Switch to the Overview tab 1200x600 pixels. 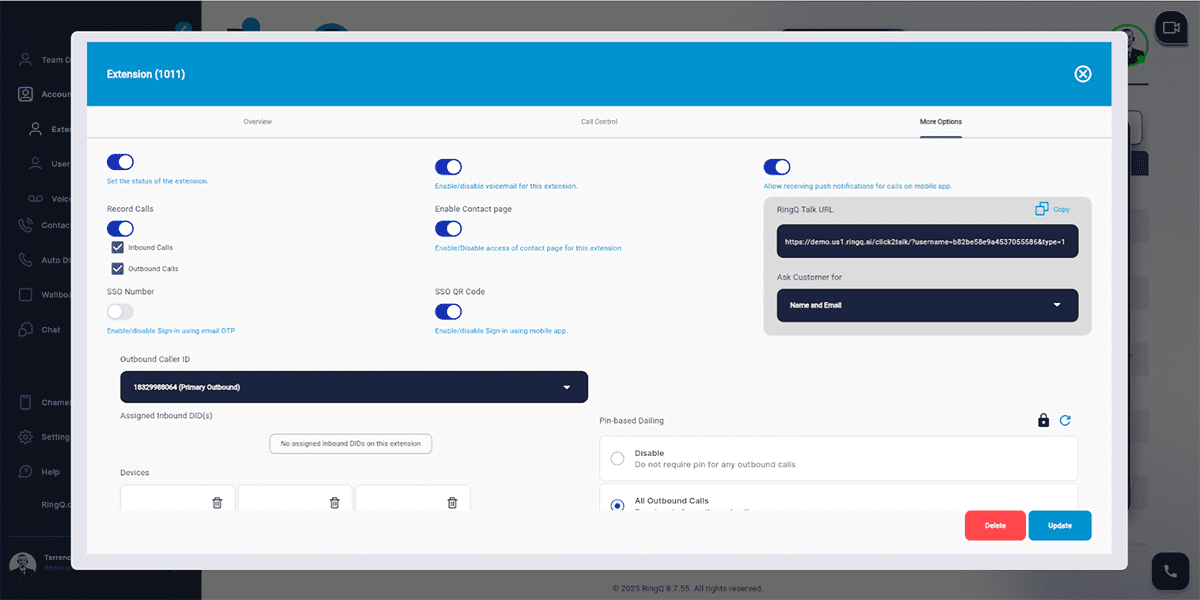pos(257,122)
